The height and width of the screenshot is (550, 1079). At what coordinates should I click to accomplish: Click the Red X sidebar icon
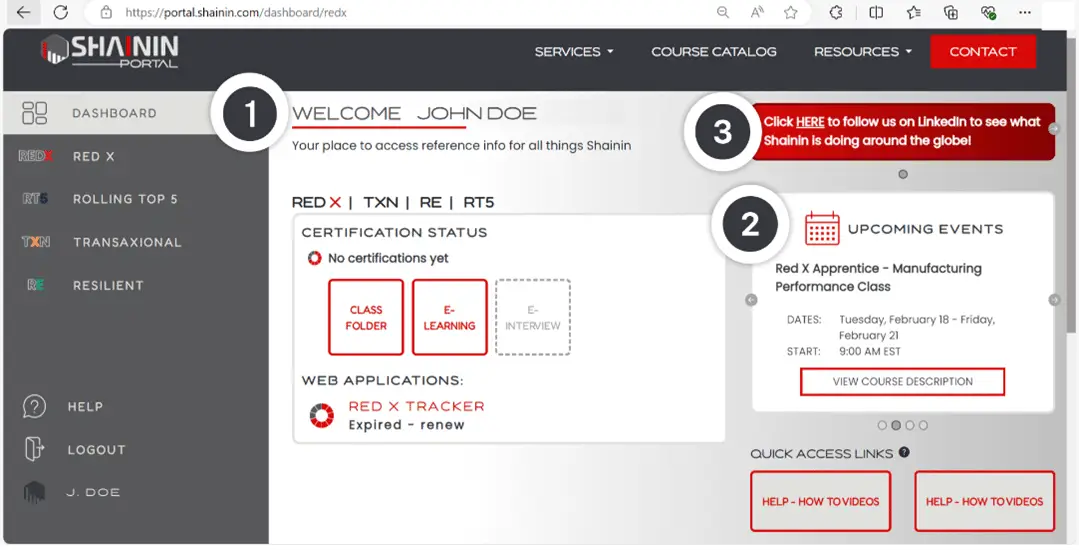point(35,156)
